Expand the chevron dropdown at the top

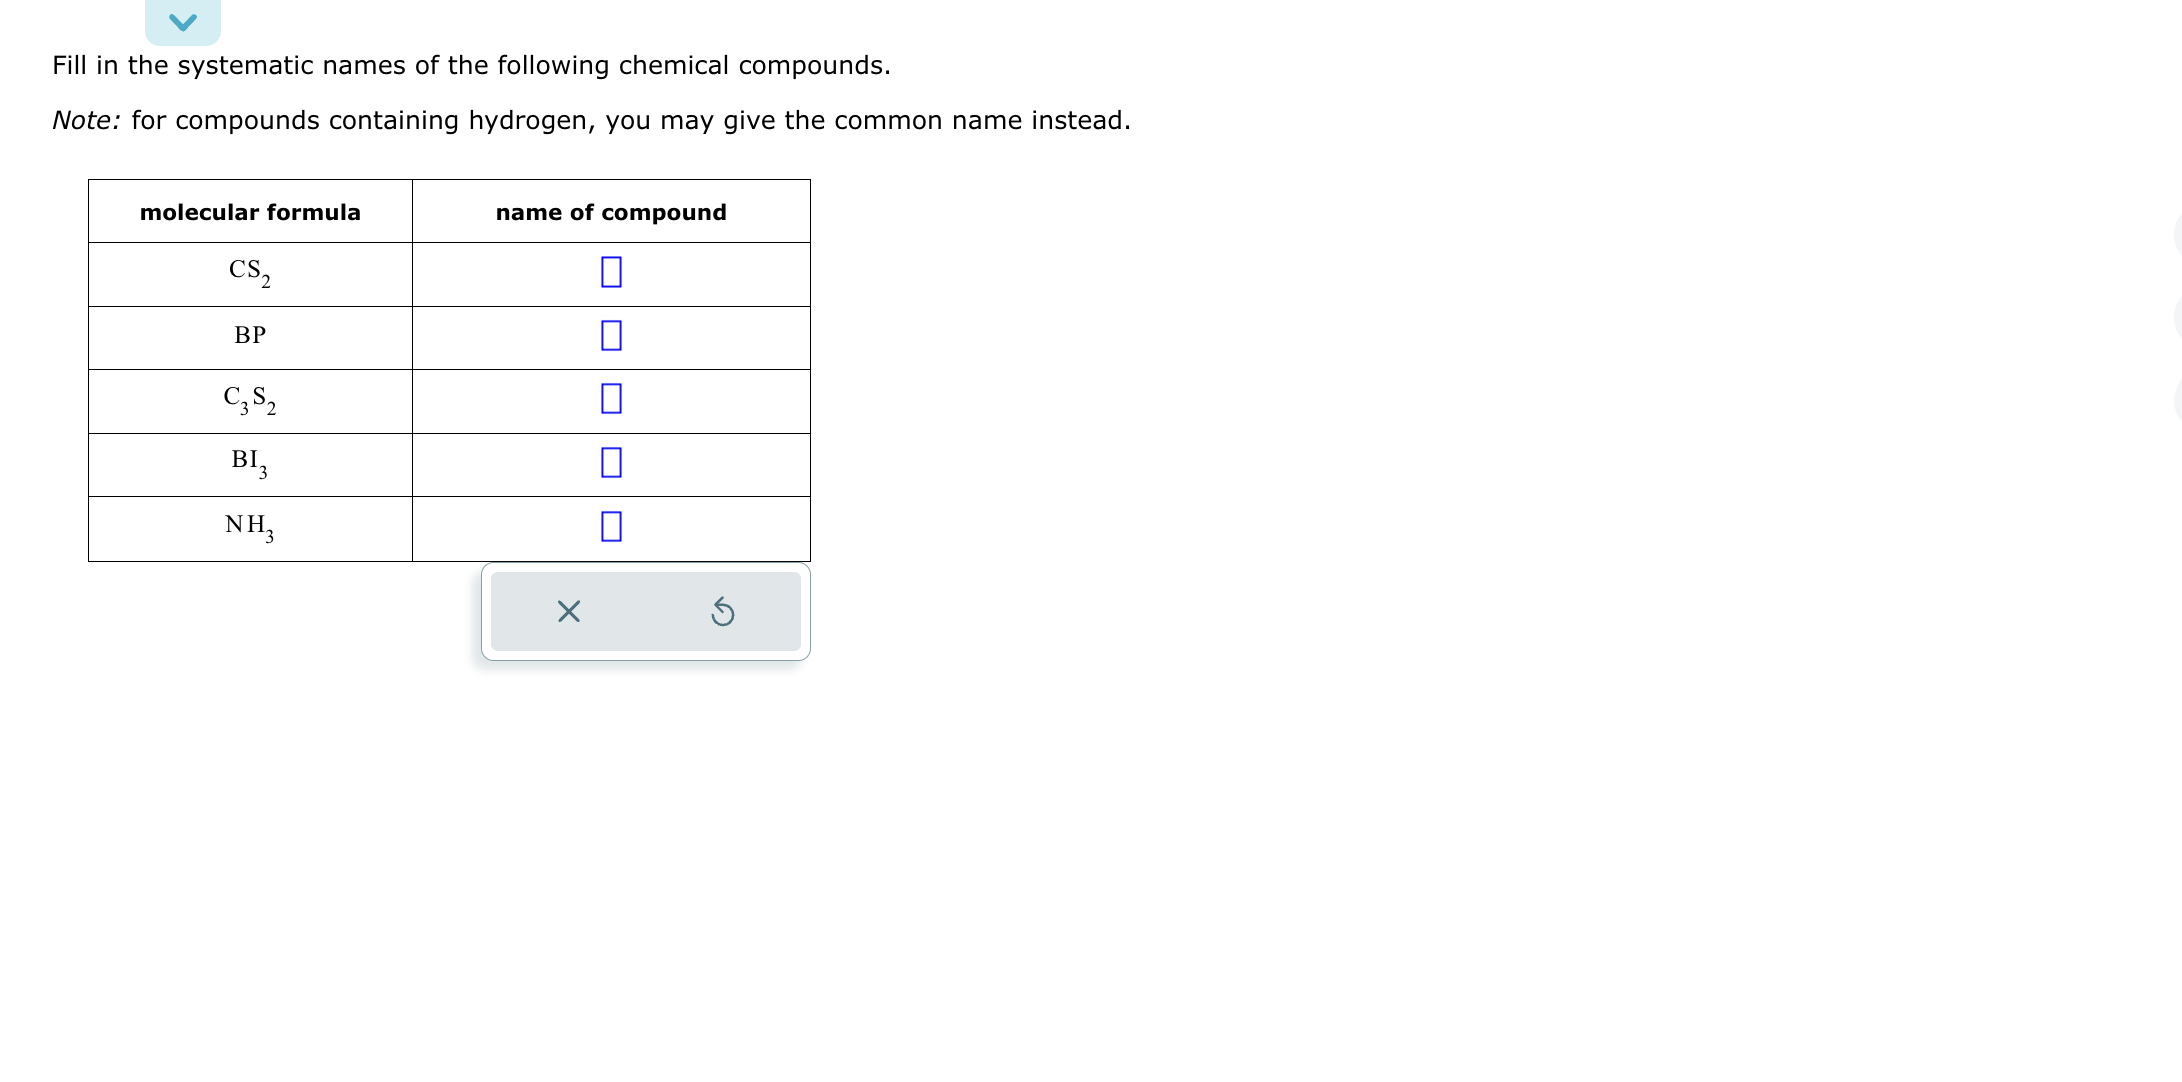[183, 22]
